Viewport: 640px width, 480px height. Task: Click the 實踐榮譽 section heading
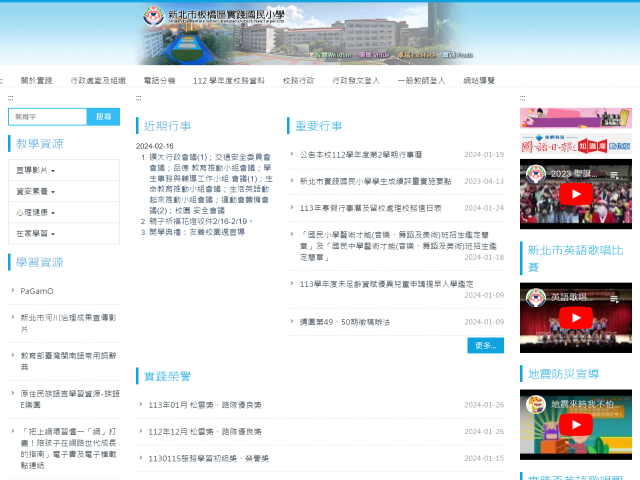point(167,376)
